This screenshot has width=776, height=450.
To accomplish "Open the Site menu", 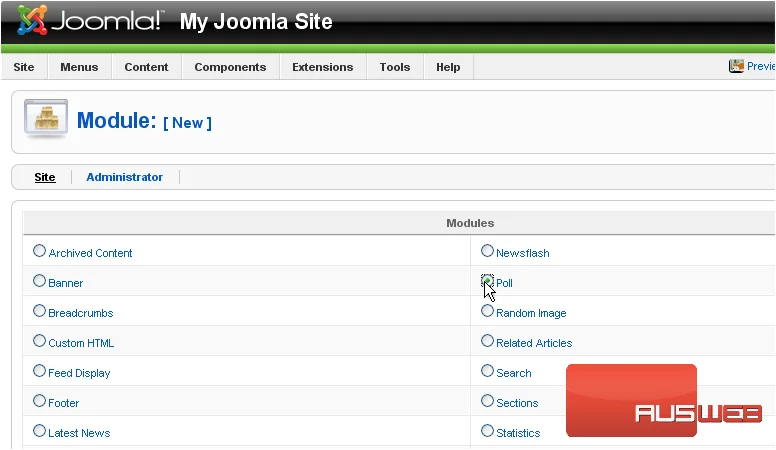I will (24, 67).
